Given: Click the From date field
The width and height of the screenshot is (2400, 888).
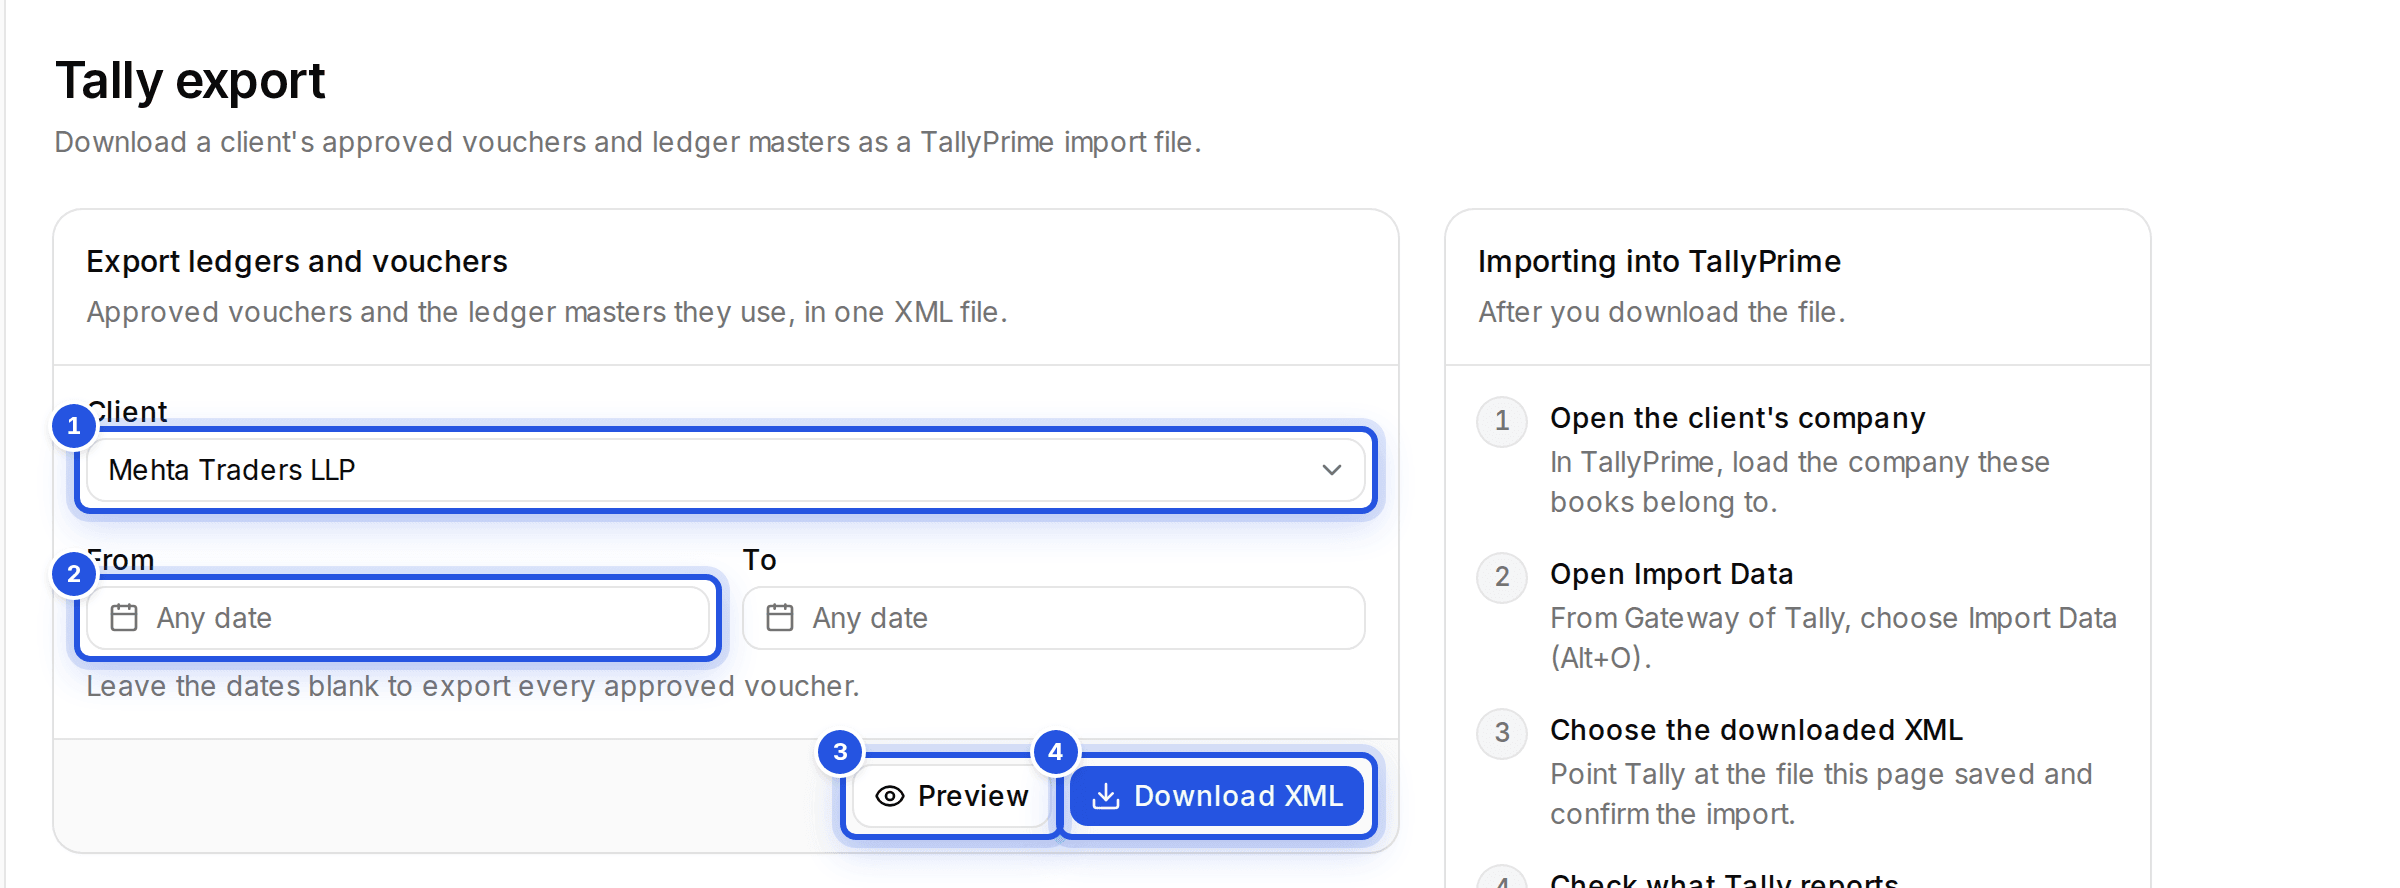Looking at the screenshot, I should [x=398, y=618].
